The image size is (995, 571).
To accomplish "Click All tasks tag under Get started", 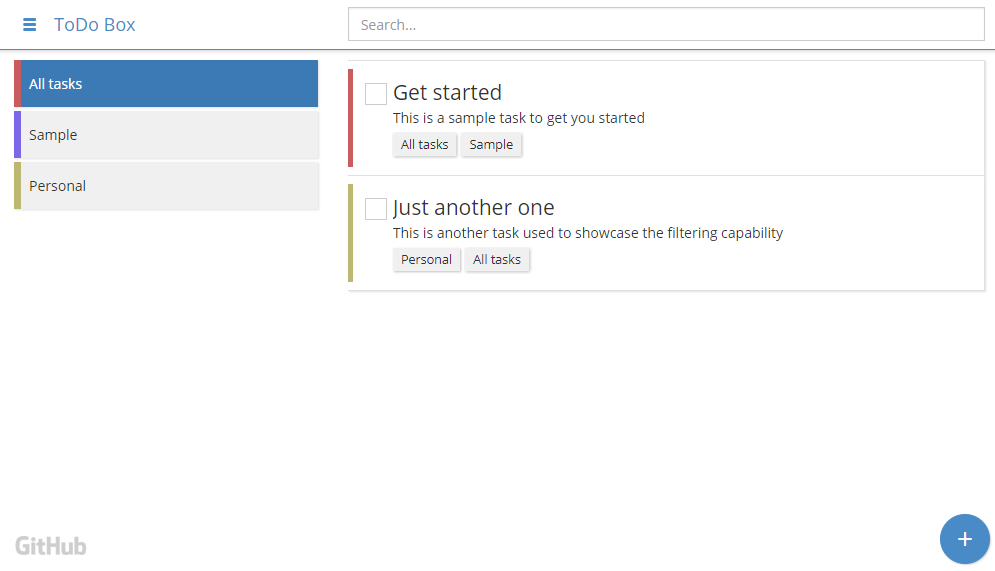I will coord(424,145).
